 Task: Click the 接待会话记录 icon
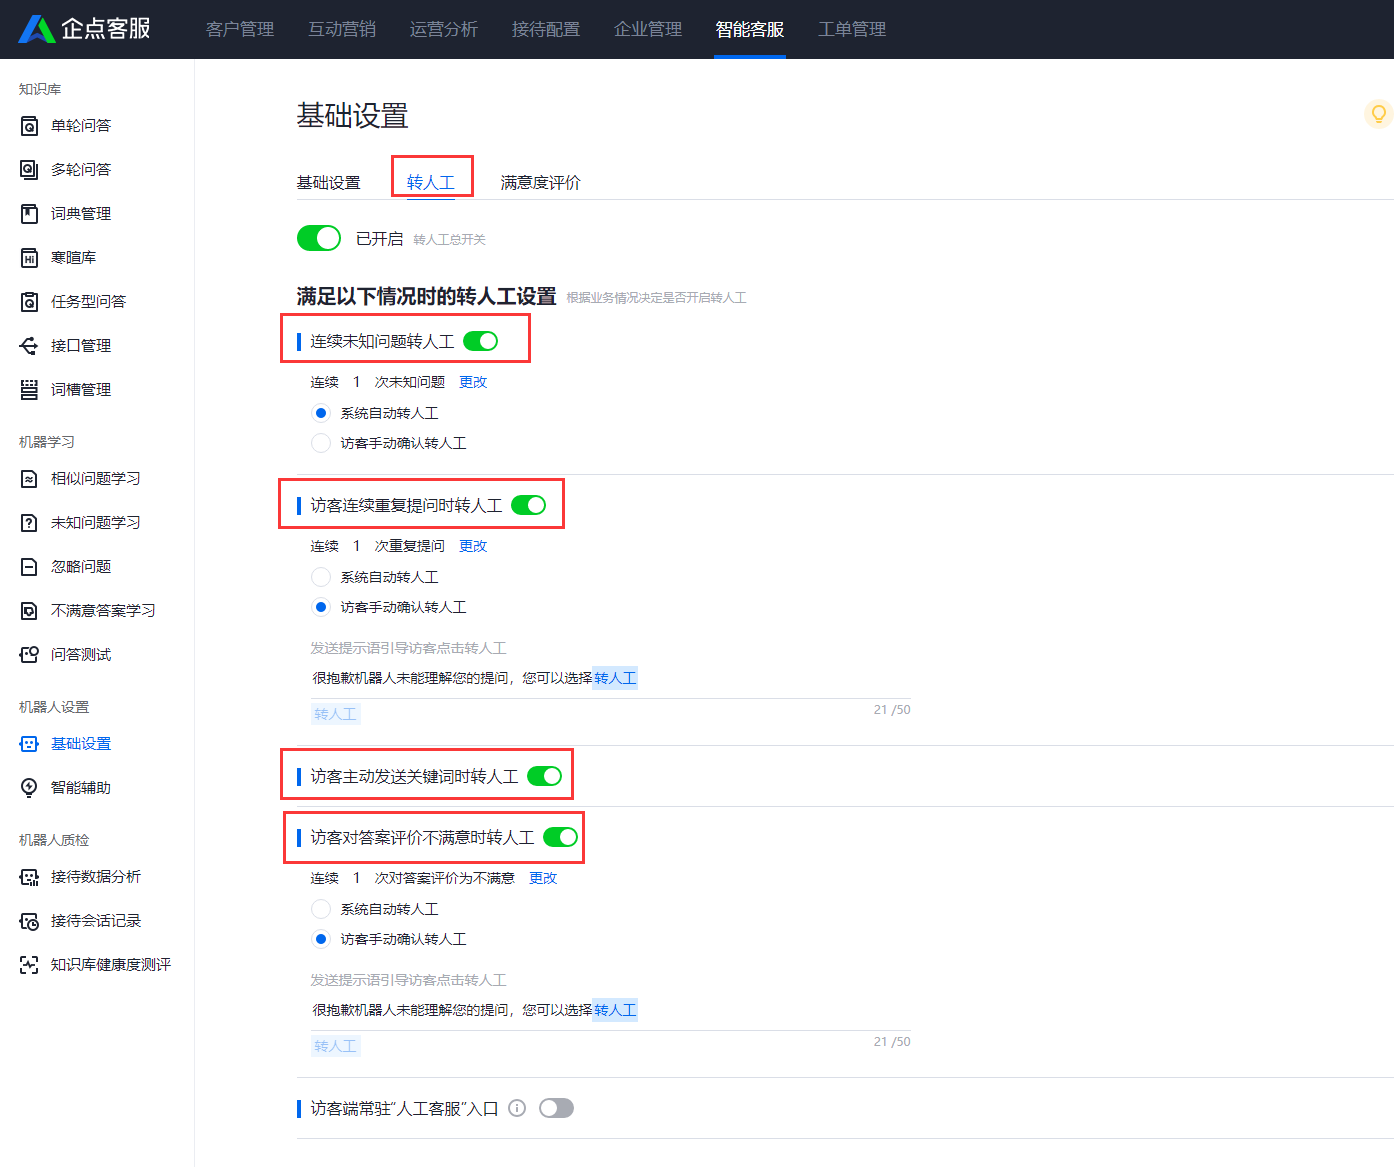click(30, 921)
